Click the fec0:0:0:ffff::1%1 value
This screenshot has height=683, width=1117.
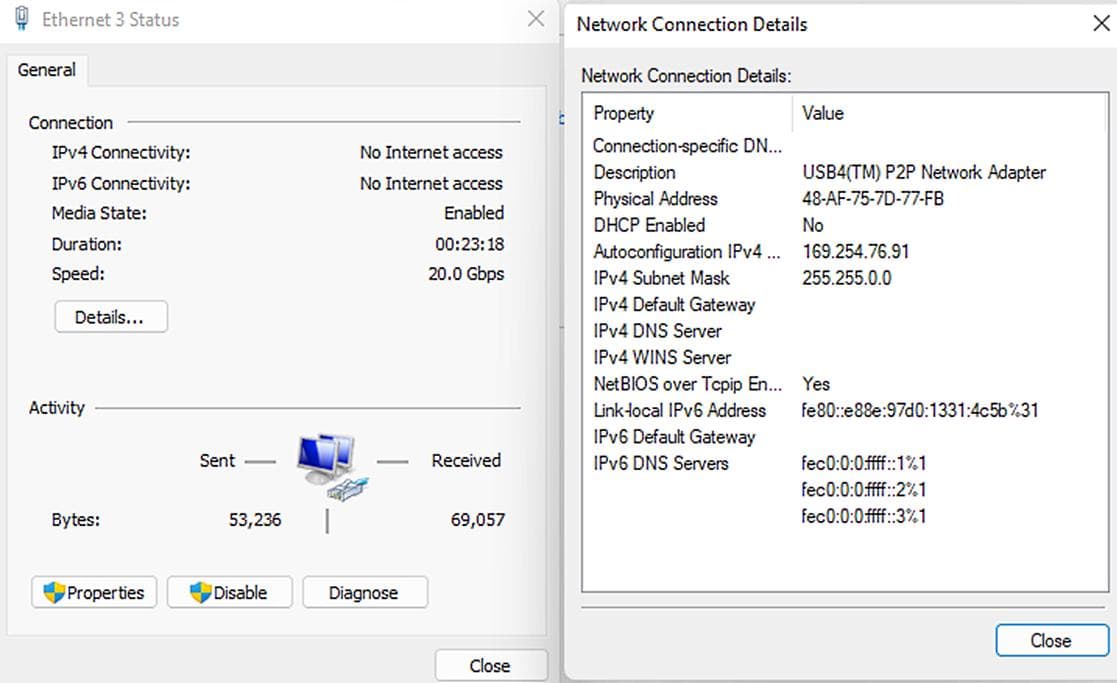[863, 463]
